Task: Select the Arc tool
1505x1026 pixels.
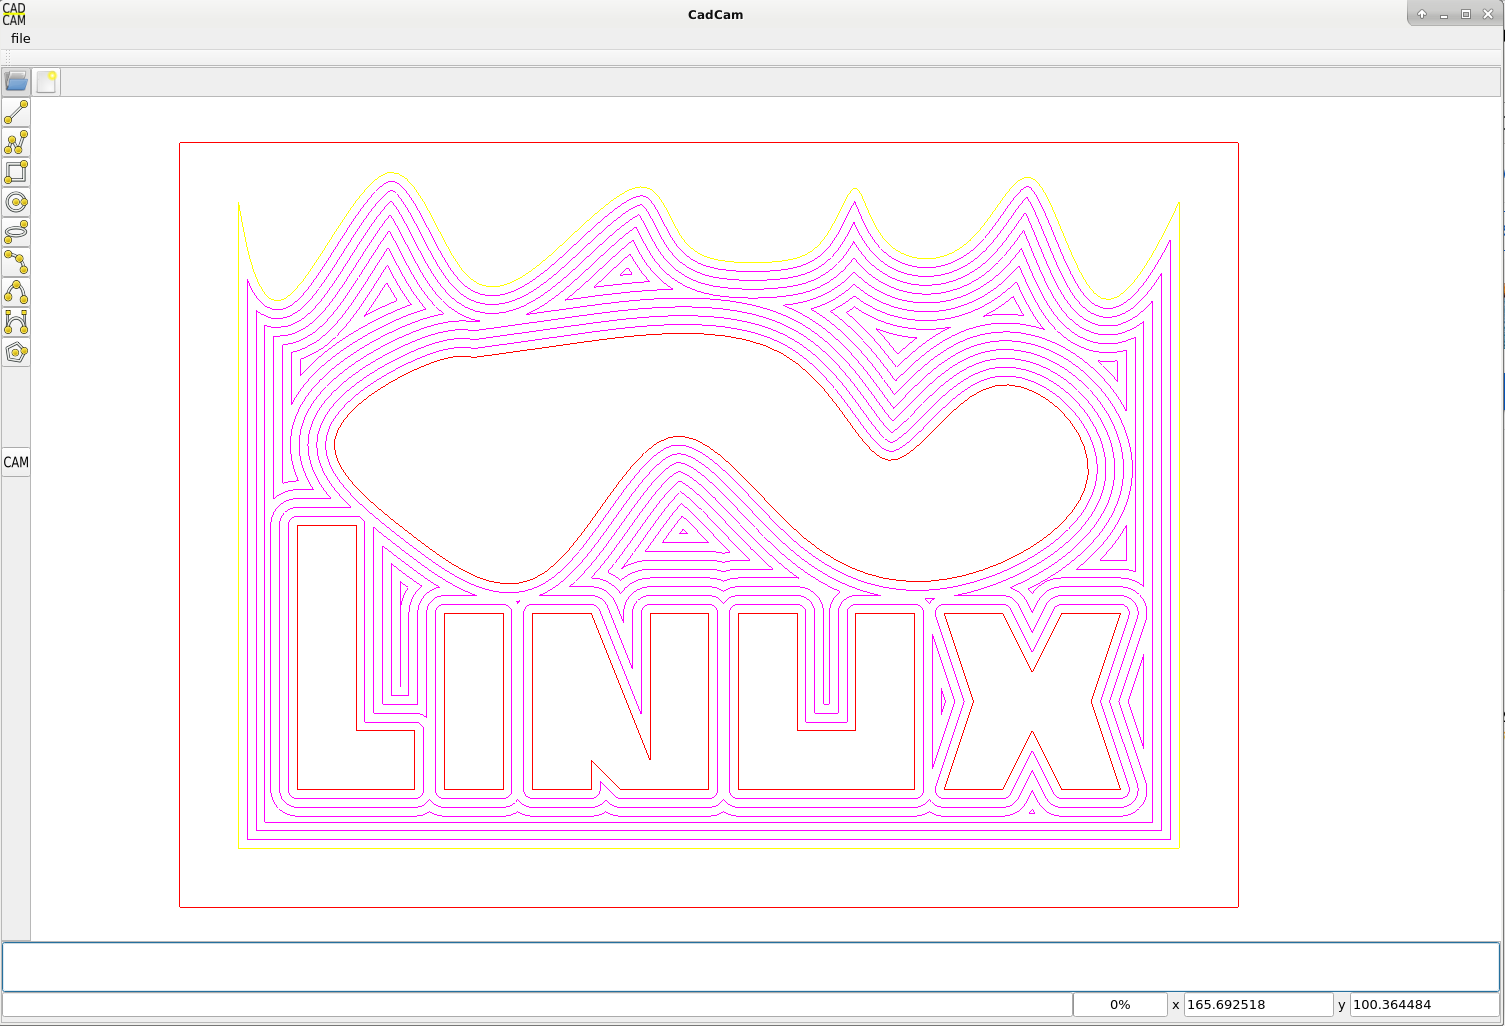Action: (16, 292)
